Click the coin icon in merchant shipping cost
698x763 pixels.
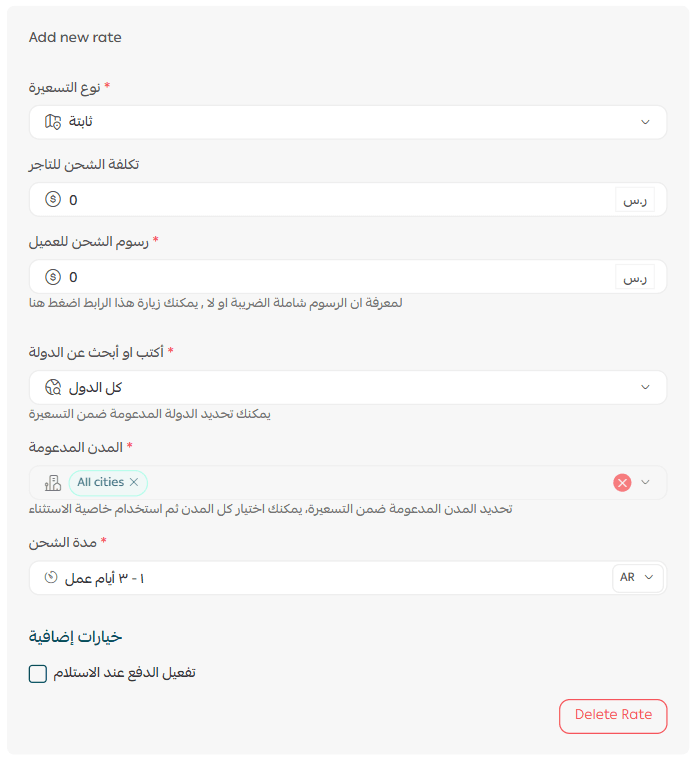point(53,200)
